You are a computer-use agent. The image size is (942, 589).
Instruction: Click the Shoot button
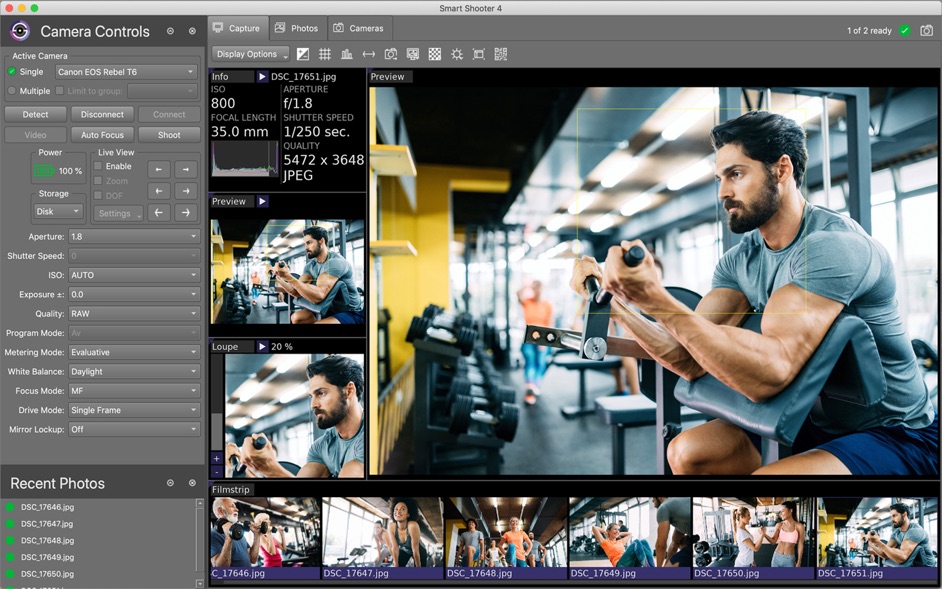pyautogui.click(x=169, y=135)
